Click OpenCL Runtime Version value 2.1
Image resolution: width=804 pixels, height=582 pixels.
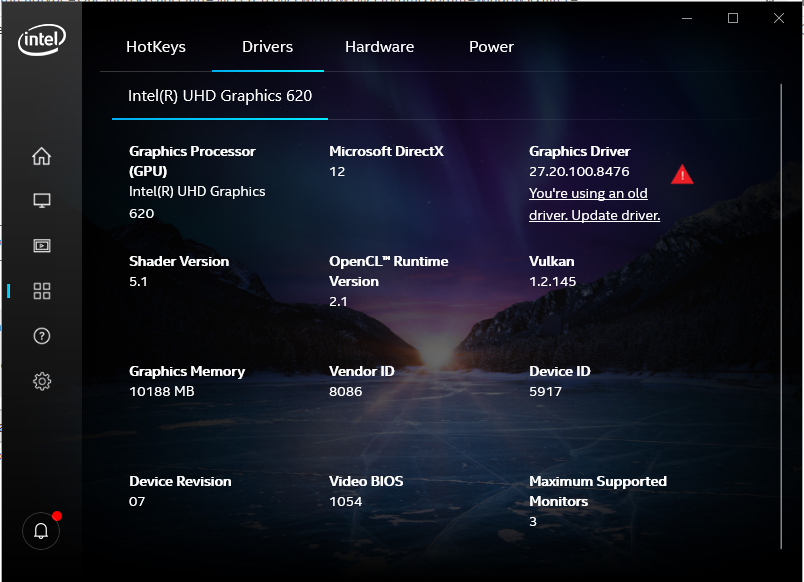coord(338,302)
